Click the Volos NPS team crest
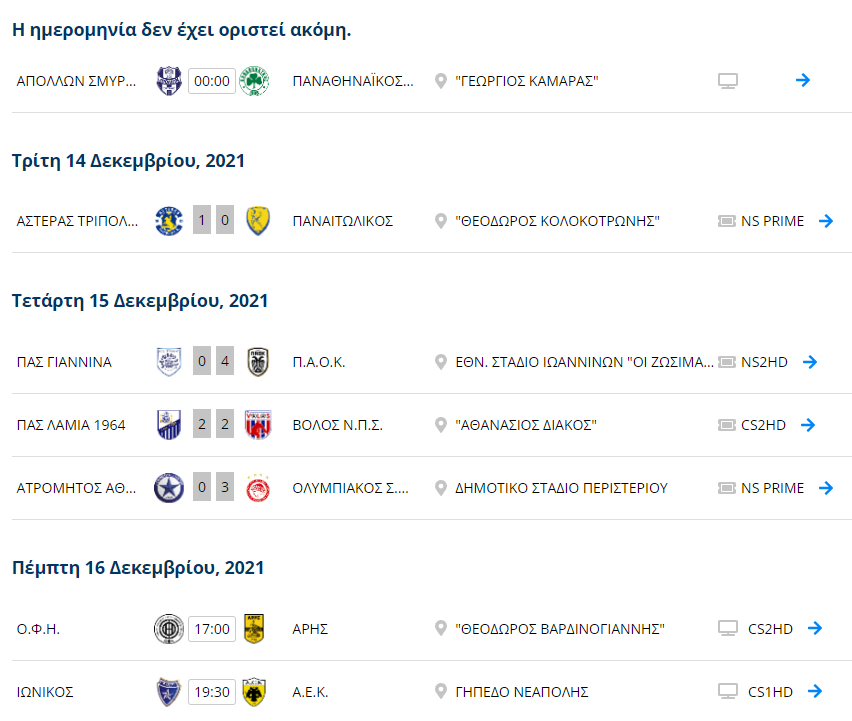The image size is (852, 721). (258, 425)
